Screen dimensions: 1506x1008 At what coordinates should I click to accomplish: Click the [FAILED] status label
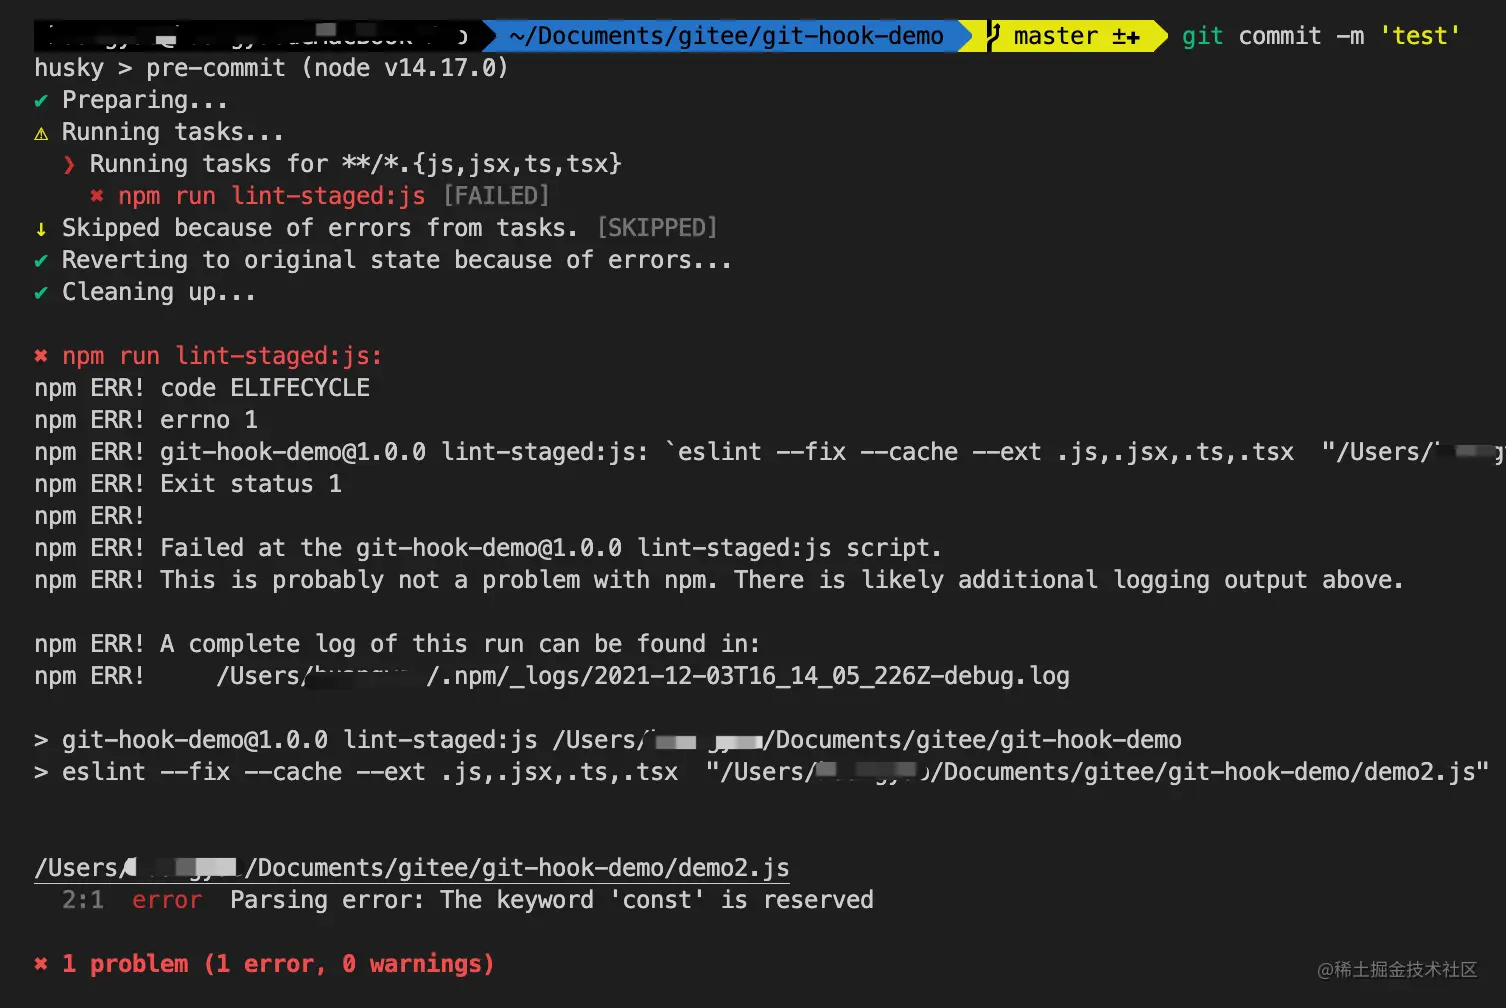pos(496,196)
